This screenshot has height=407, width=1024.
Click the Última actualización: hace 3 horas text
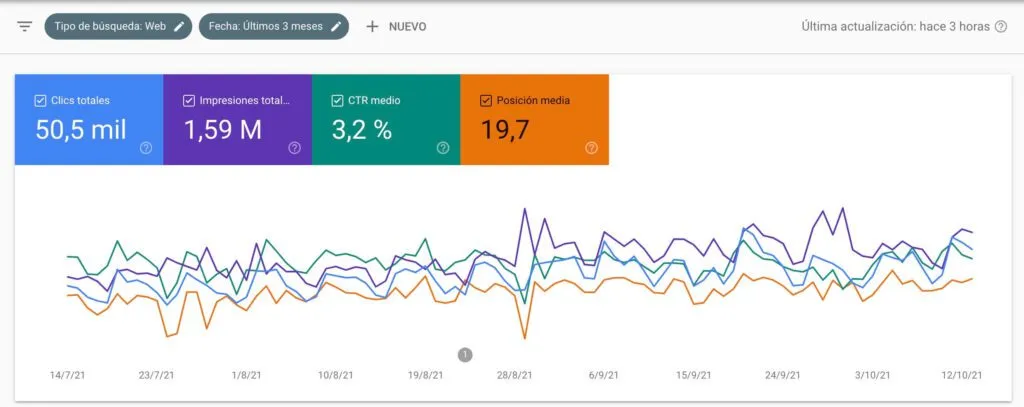[895, 27]
